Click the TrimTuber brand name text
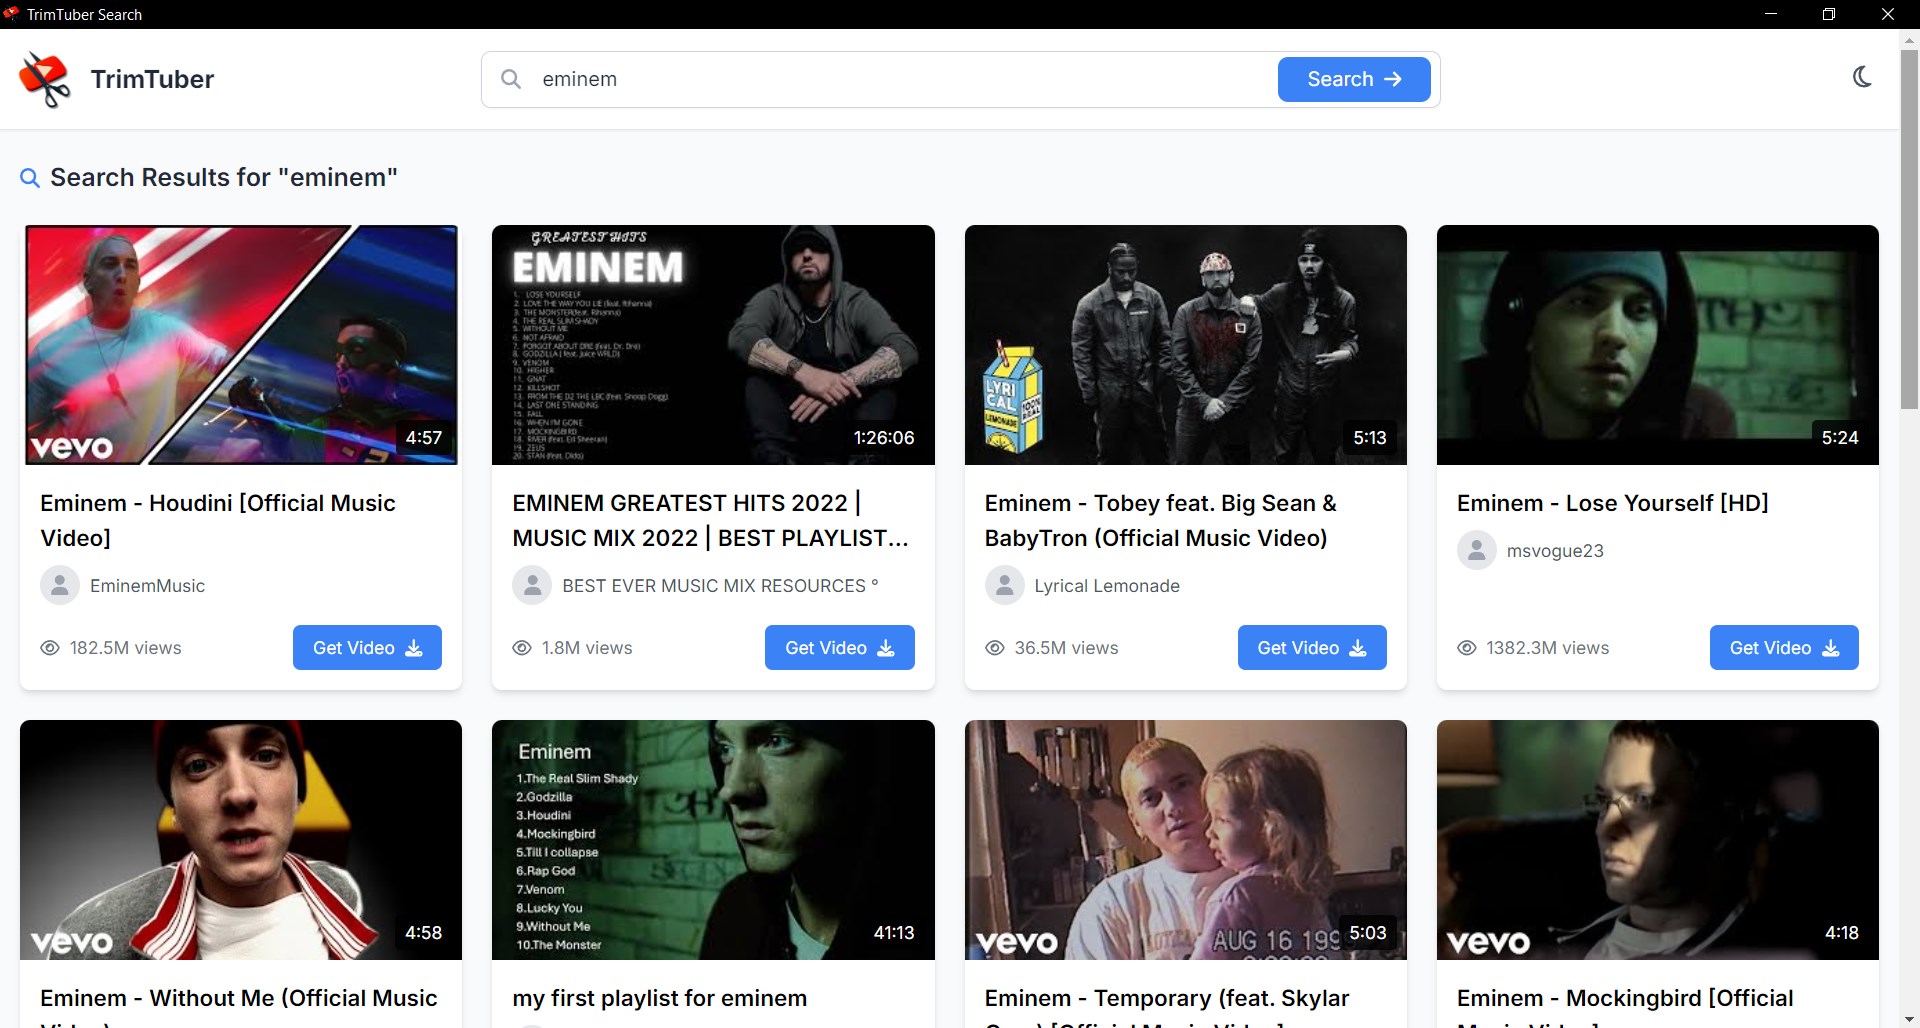1920x1028 pixels. [x=152, y=79]
